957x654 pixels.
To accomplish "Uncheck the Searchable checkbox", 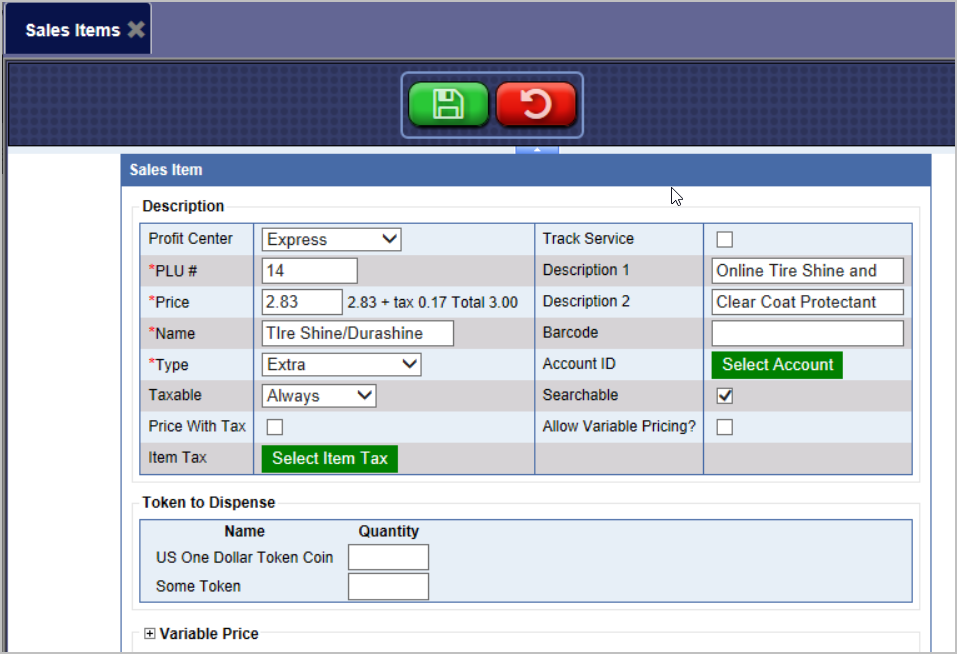I will click(x=725, y=396).
